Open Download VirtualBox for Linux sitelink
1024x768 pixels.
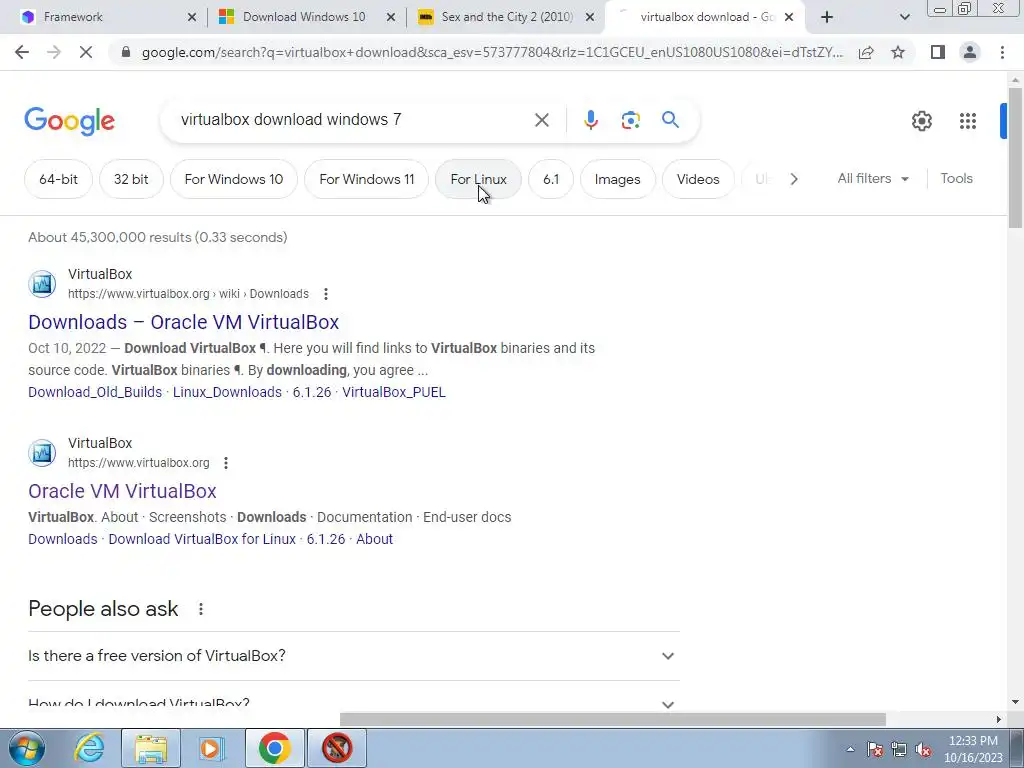tap(202, 539)
